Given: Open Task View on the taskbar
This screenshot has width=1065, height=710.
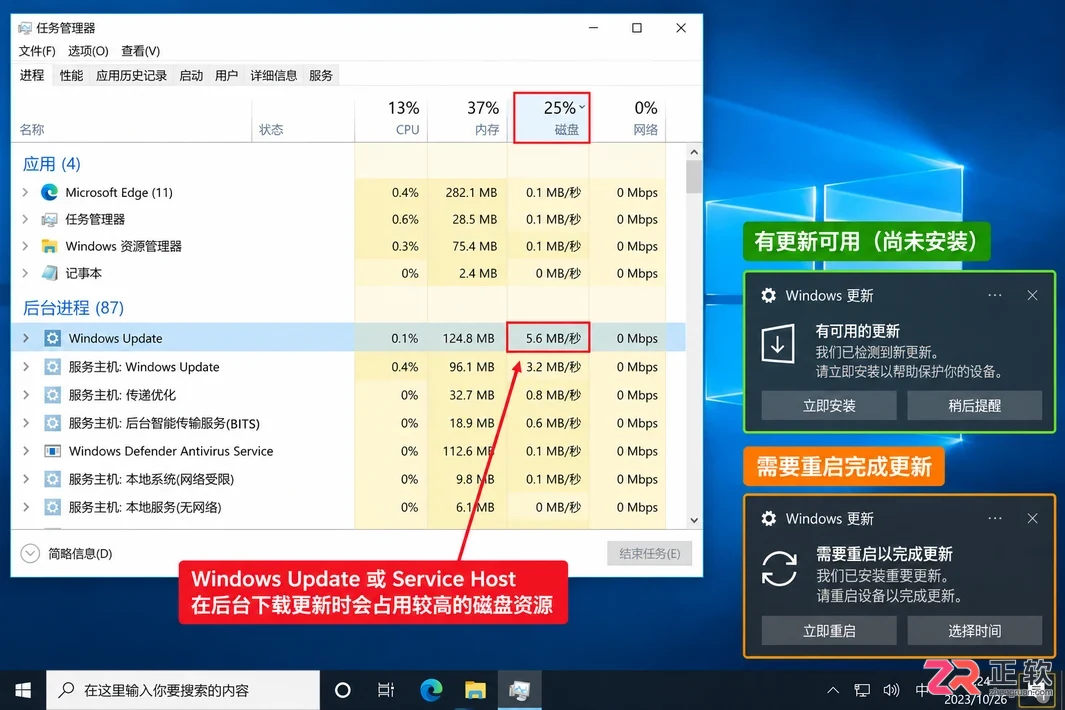Looking at the screenshot, I should click(386, 690).
